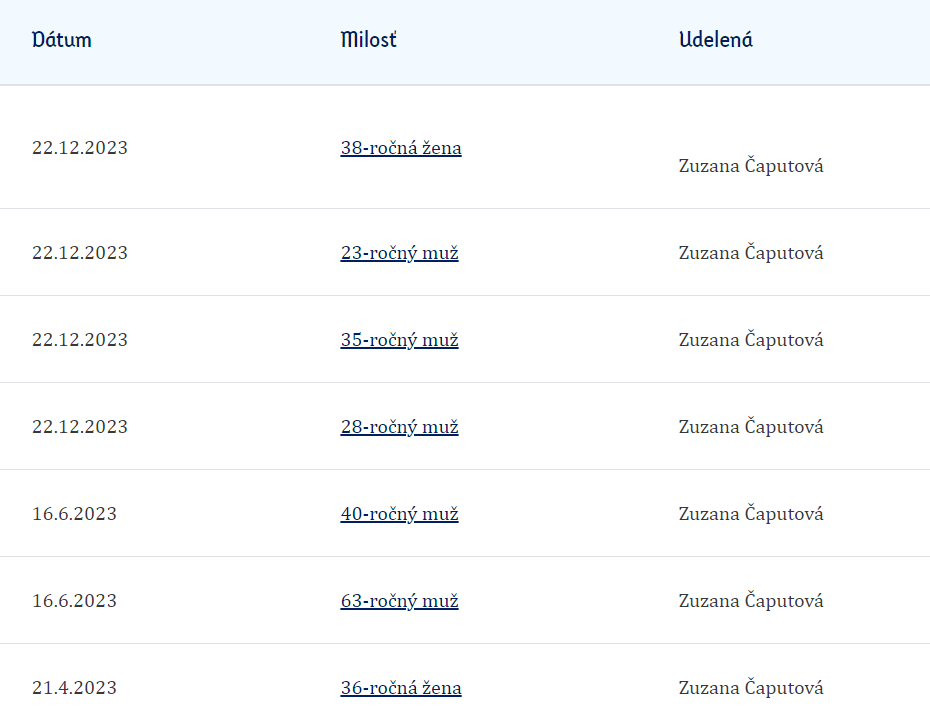Open the 23-ročný muž pardon link

pos(399,253)
